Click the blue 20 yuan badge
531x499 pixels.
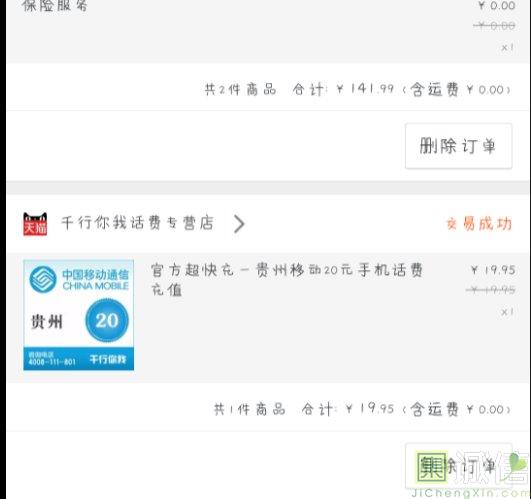pos(107,320)
